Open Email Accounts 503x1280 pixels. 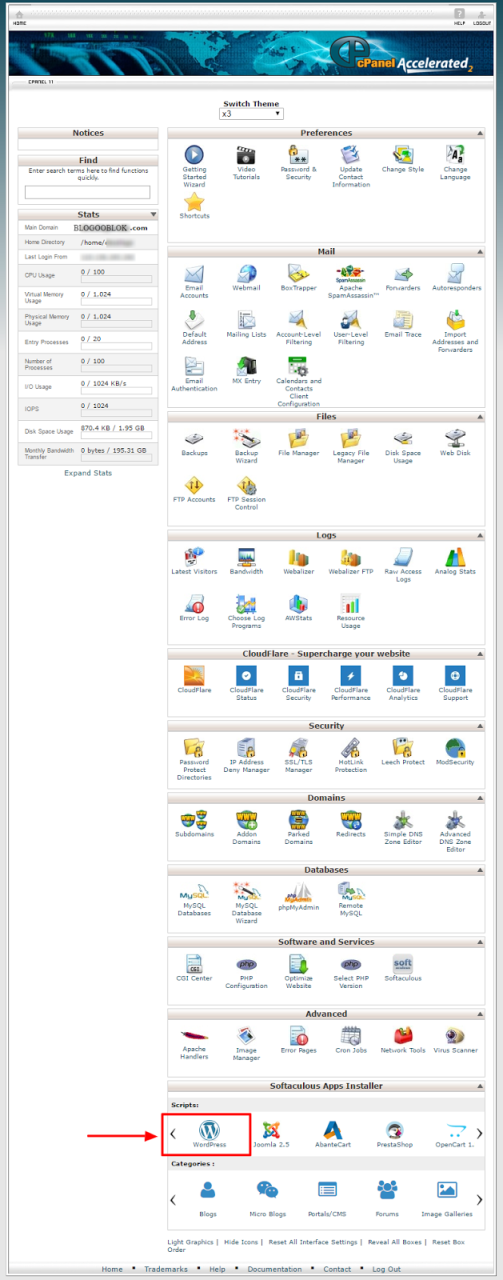[x=194, y=274]
